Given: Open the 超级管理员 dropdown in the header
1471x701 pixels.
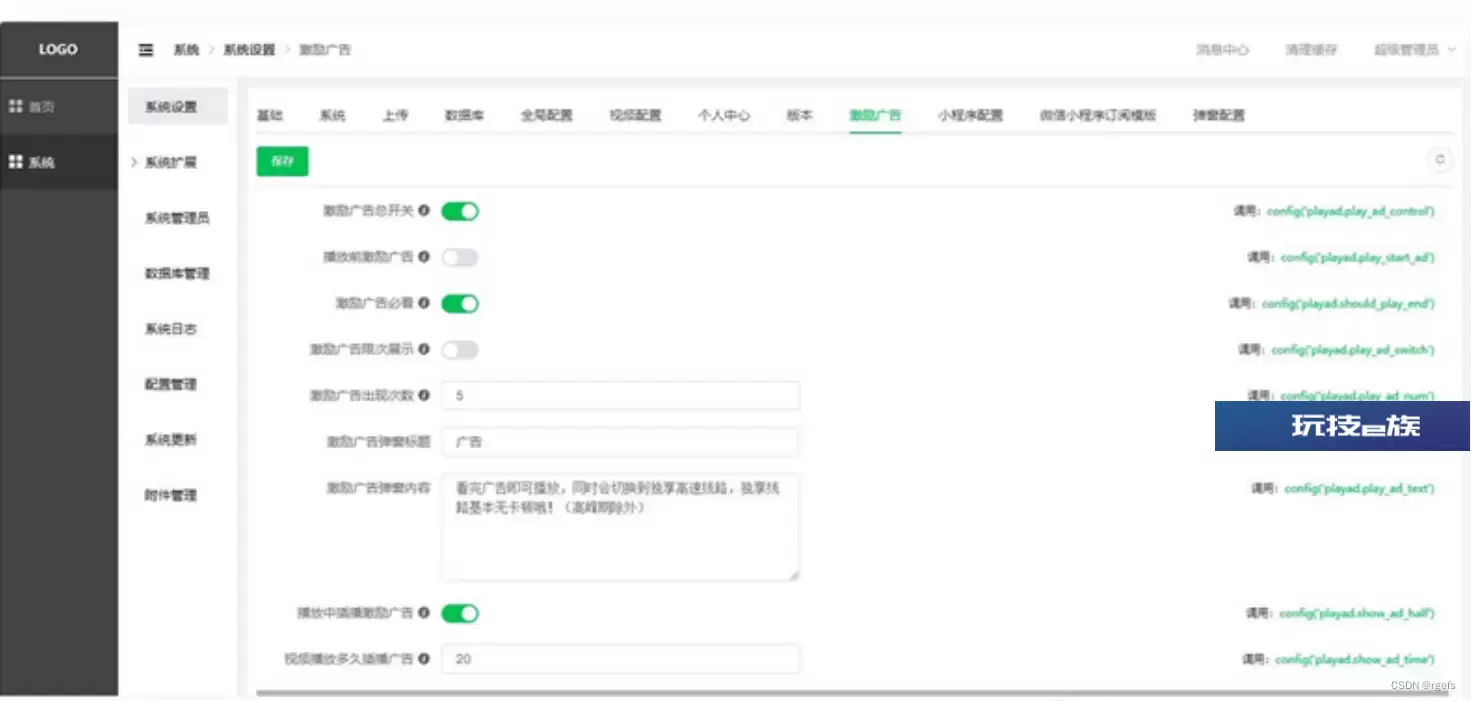Looking at the screenshot, I should [1414, 50].
